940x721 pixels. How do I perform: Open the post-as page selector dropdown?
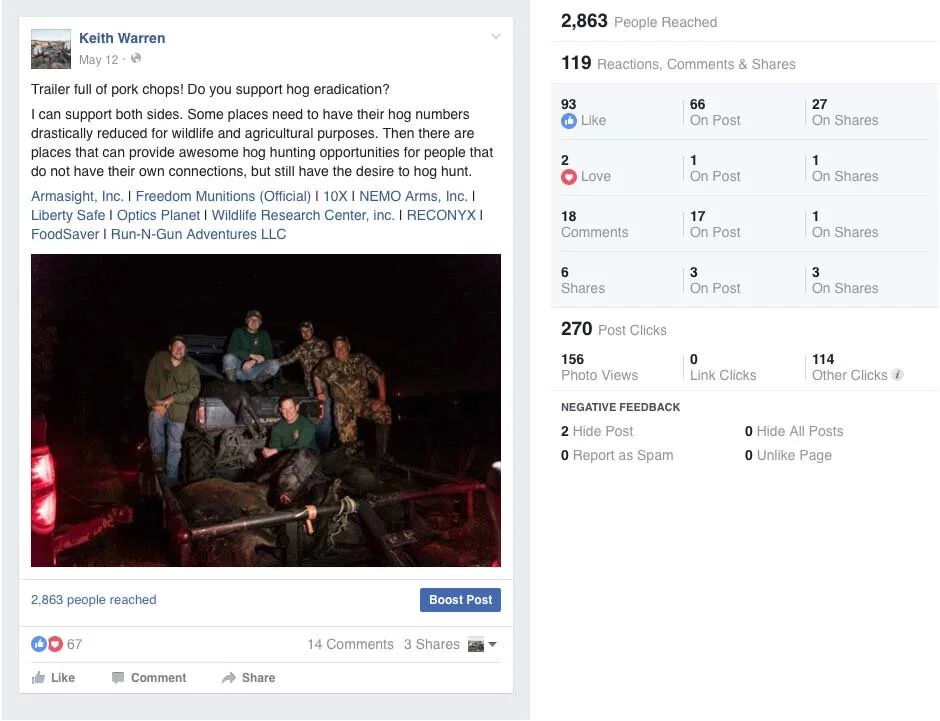point(483,645)
